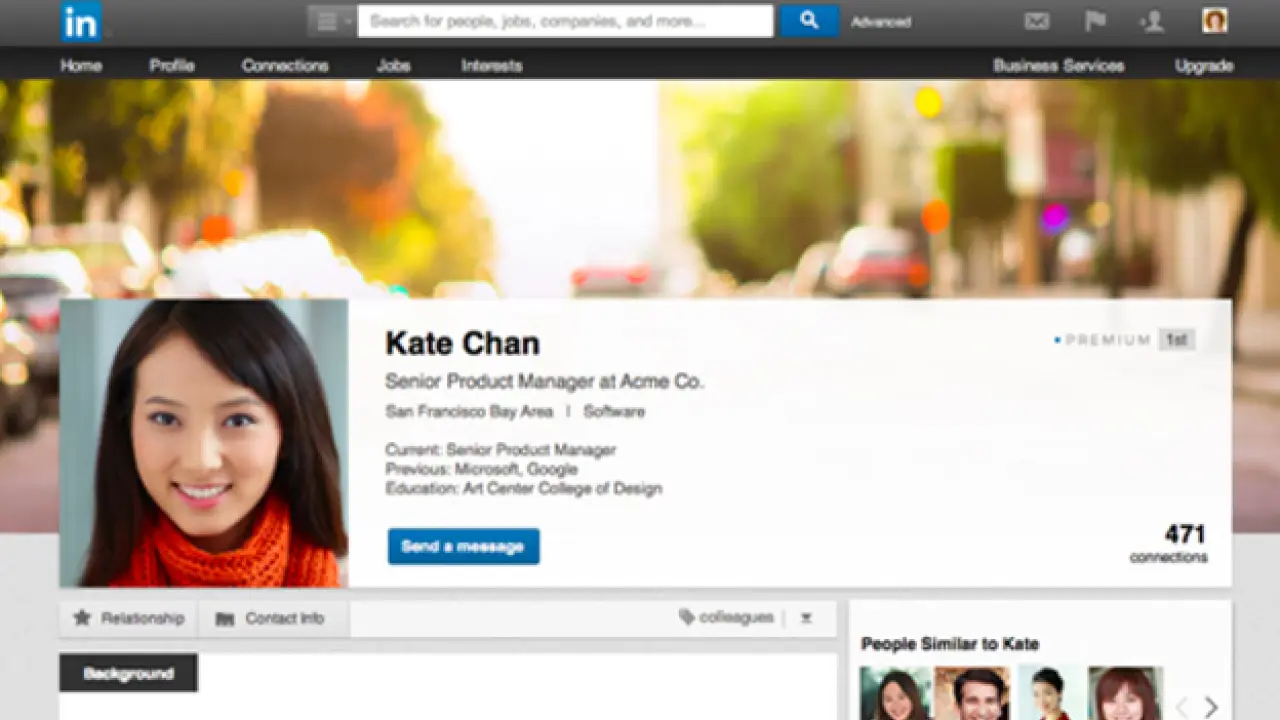This screenshot has width=1280, height=720.
Task: Click the Relationship star tab
Action: [129, 618]
